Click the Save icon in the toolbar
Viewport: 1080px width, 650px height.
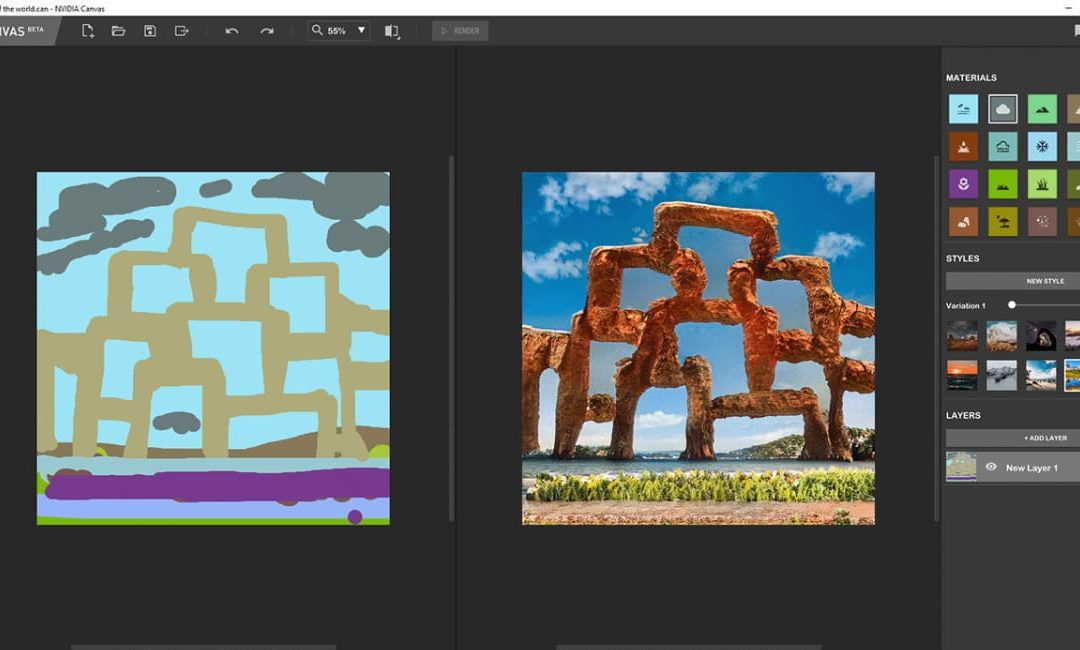tap(151, 31)
